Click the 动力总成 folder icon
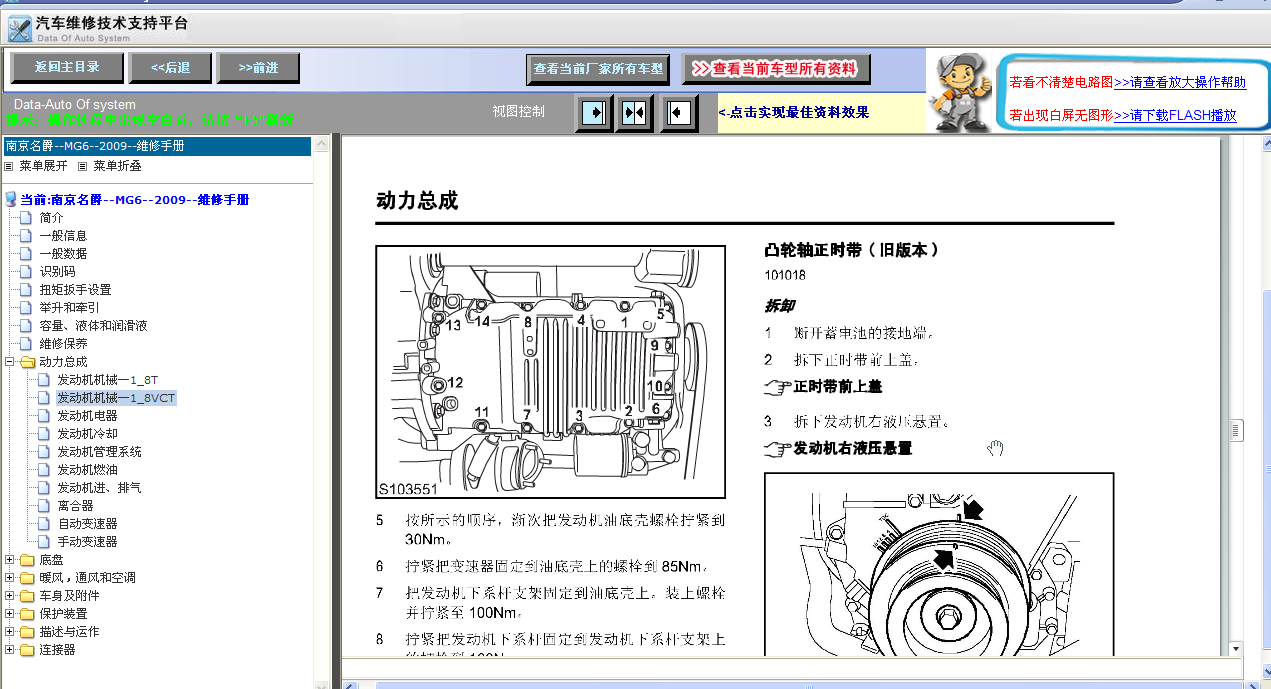The width and height of the screenshot is (1271, 689). [x=26, y=362]
